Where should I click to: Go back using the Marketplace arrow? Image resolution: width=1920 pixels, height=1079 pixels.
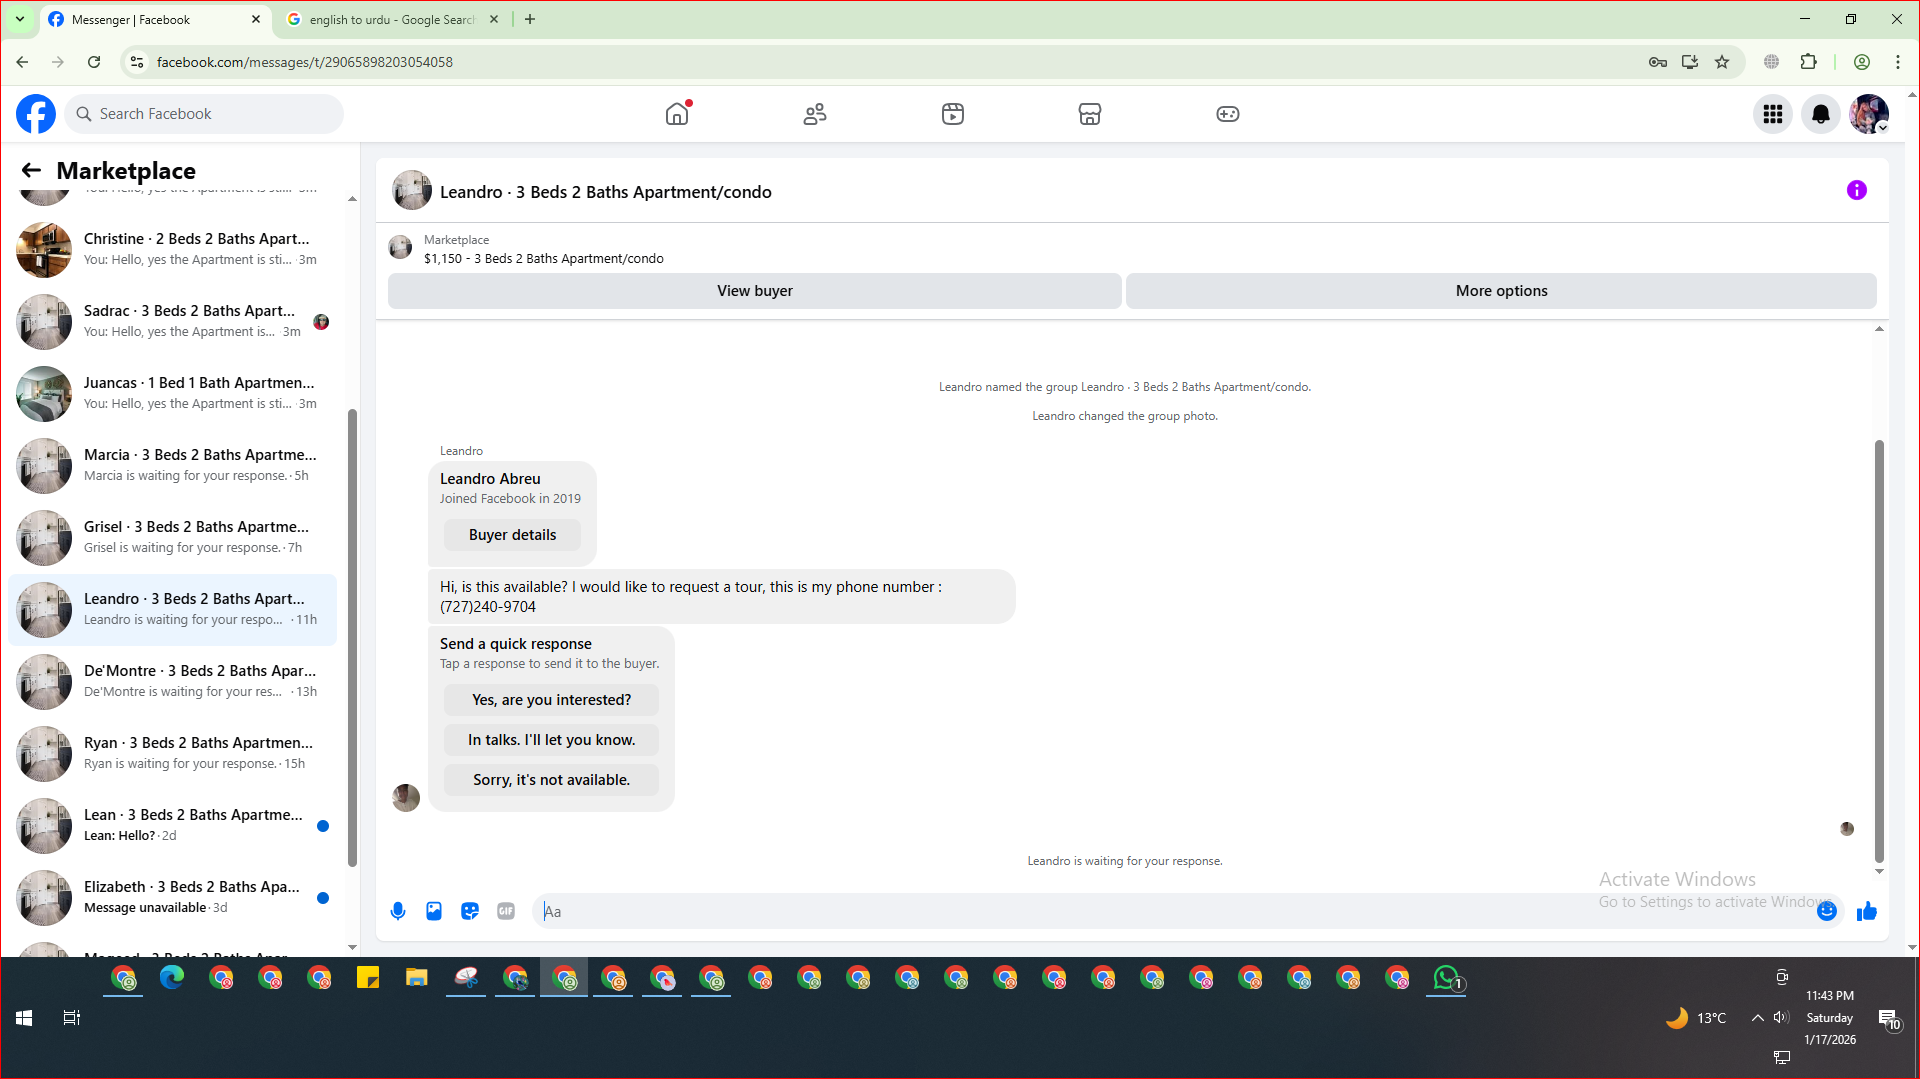tap(32, 171)
